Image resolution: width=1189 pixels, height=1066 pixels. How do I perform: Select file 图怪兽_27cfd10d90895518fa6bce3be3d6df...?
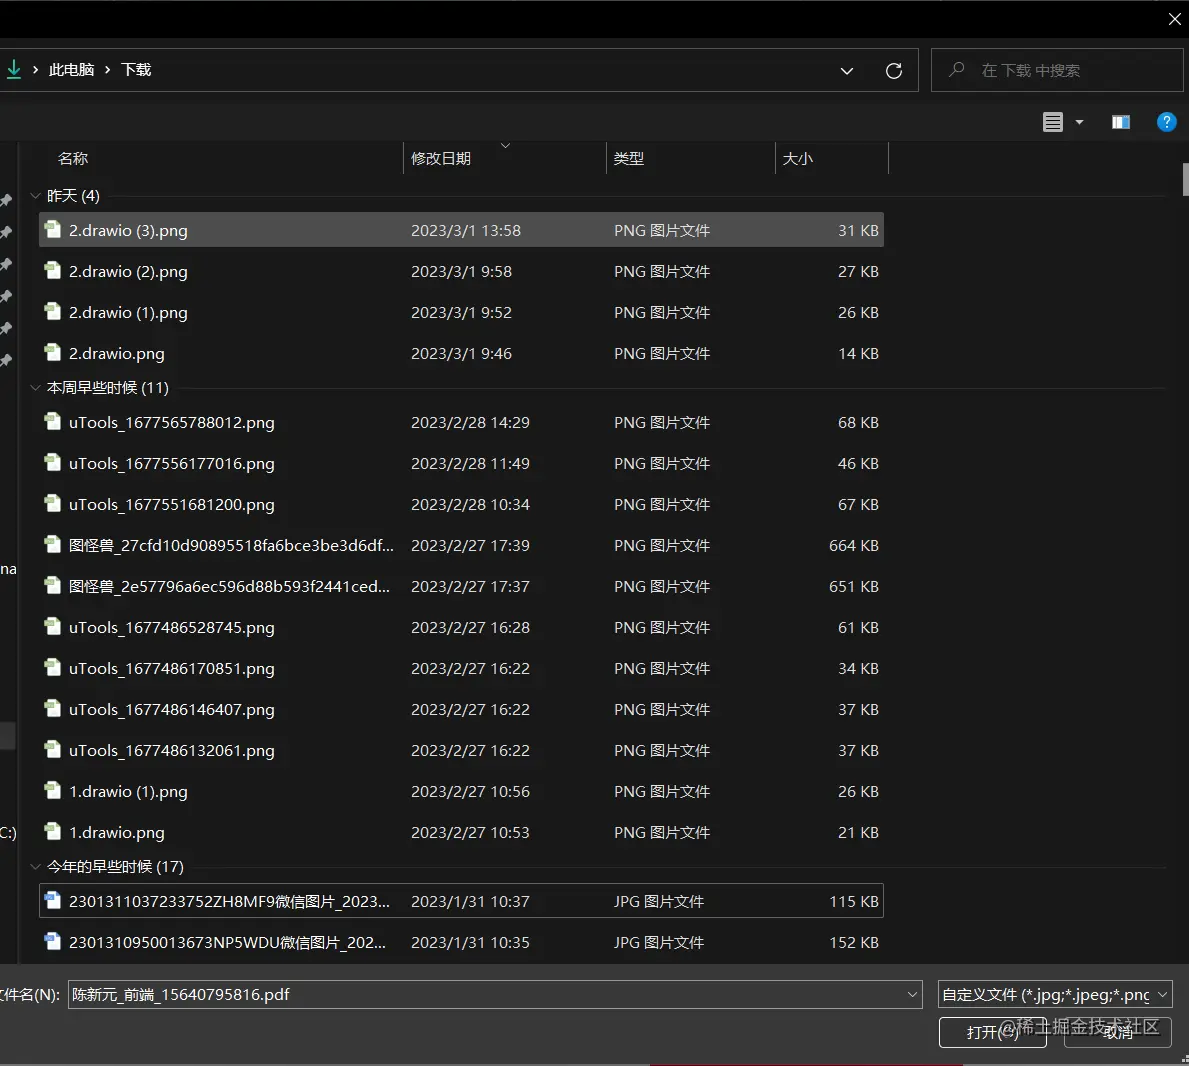pyautogui.click(x=461, y=545)
